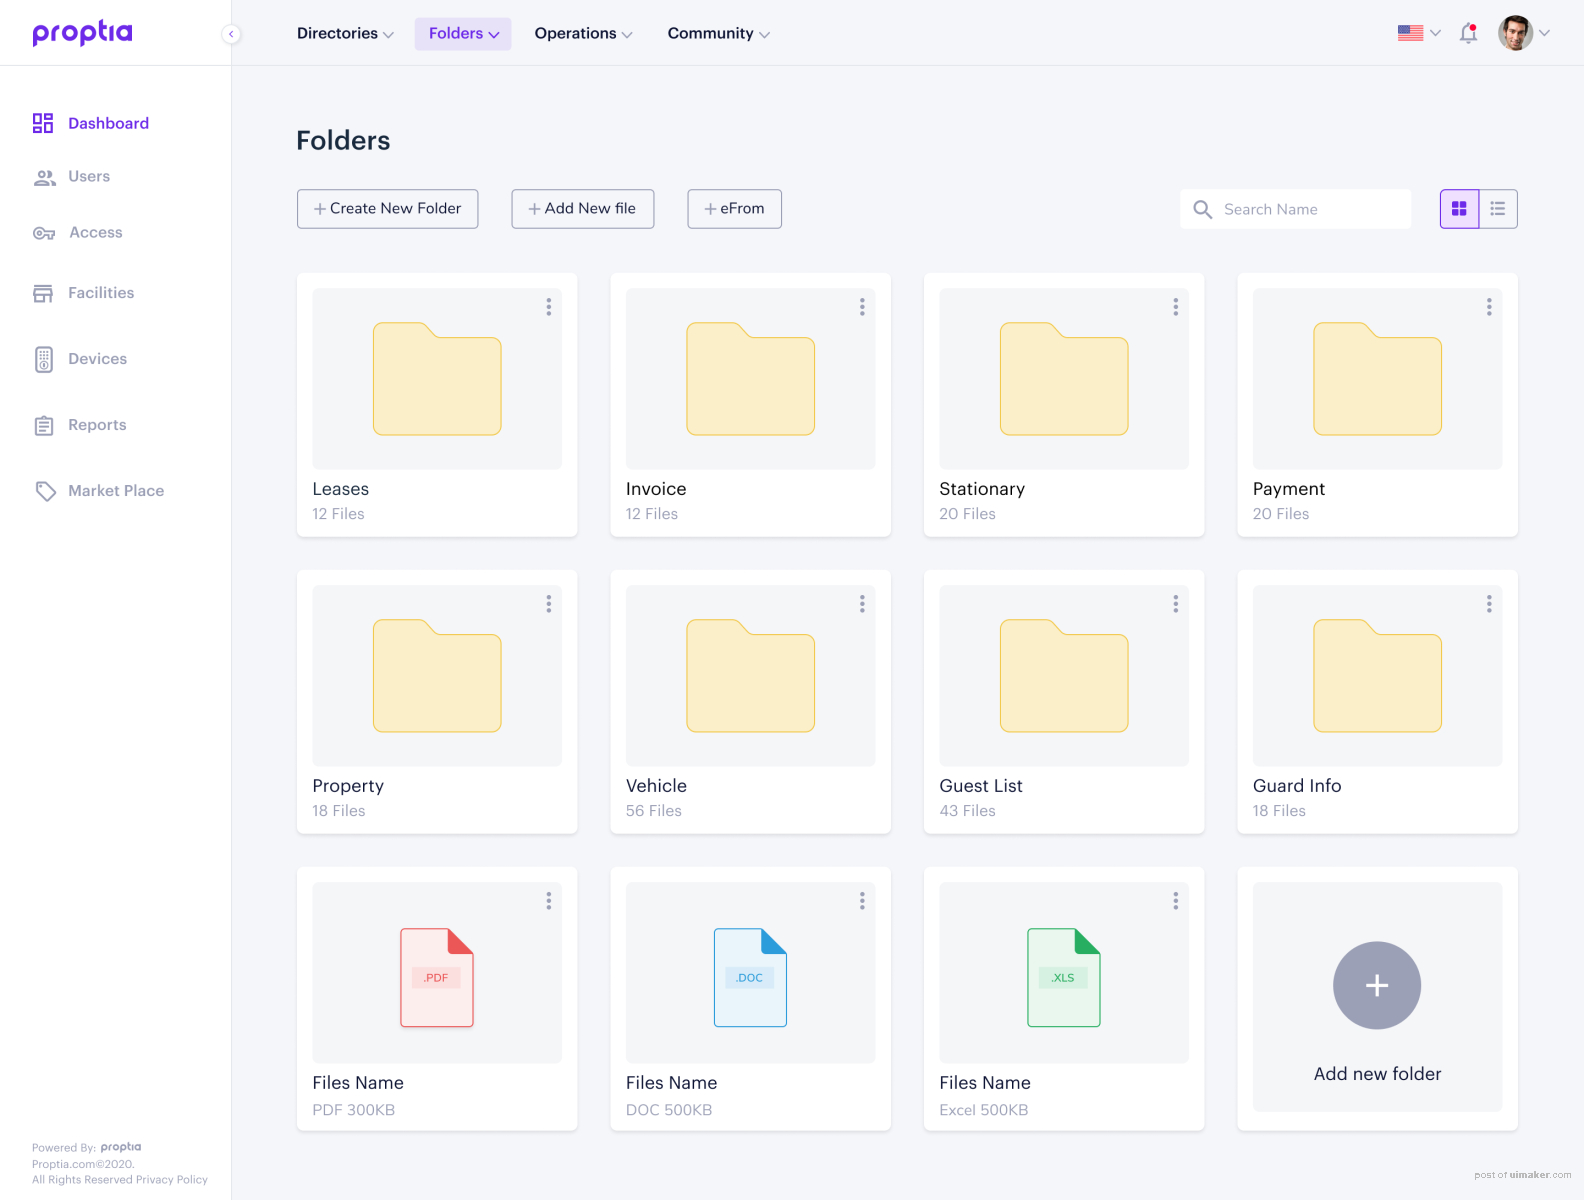This screenshot has width=1584, height=1200.
Task: Open the Vehicle folder three-dot menu
Action: point(862,604)
